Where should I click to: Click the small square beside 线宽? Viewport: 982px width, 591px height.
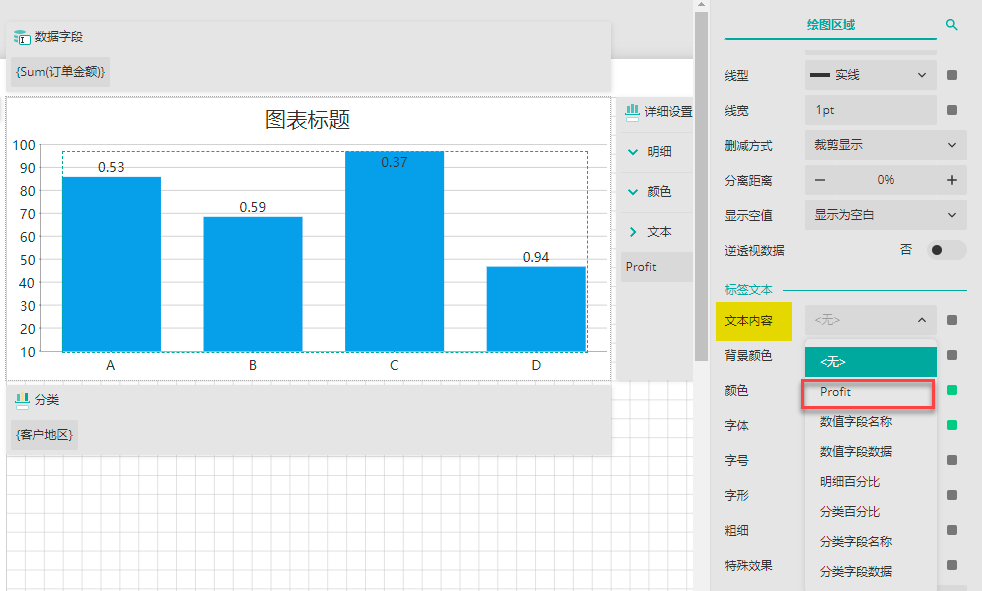[952, 110]
